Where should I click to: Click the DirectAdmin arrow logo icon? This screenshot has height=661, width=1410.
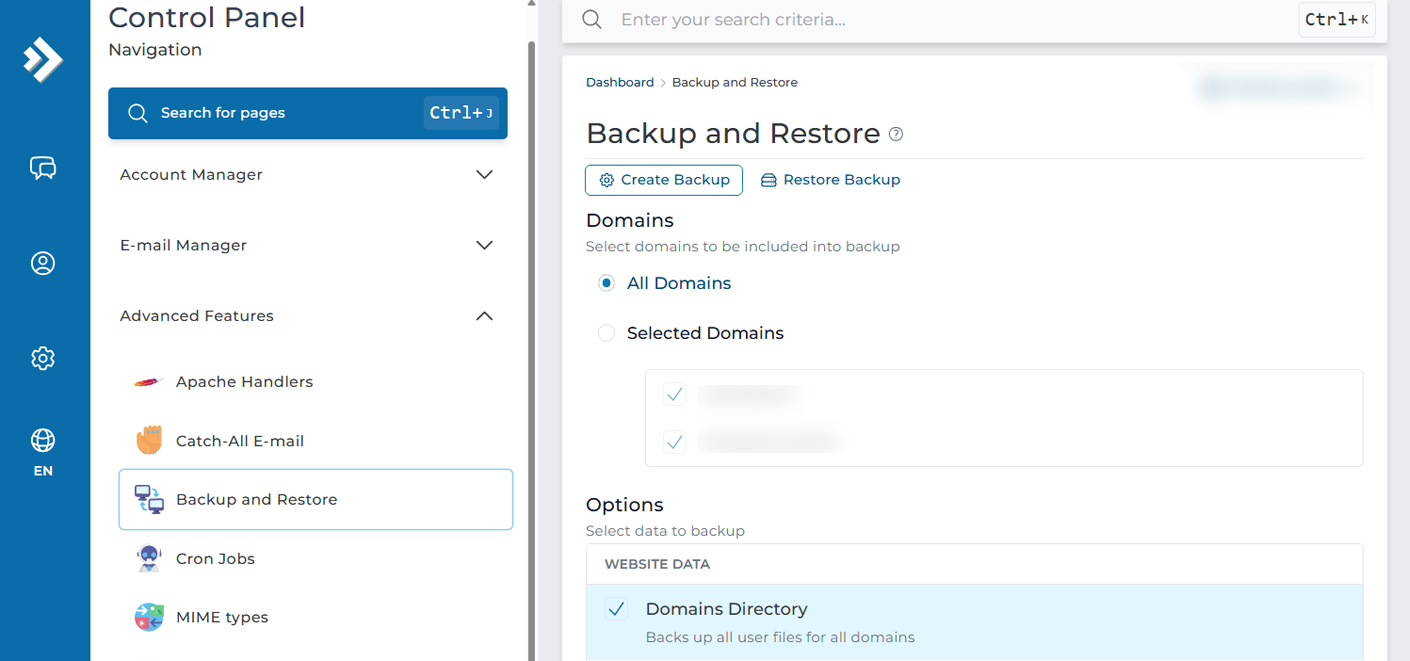click(x=43, y=59)
